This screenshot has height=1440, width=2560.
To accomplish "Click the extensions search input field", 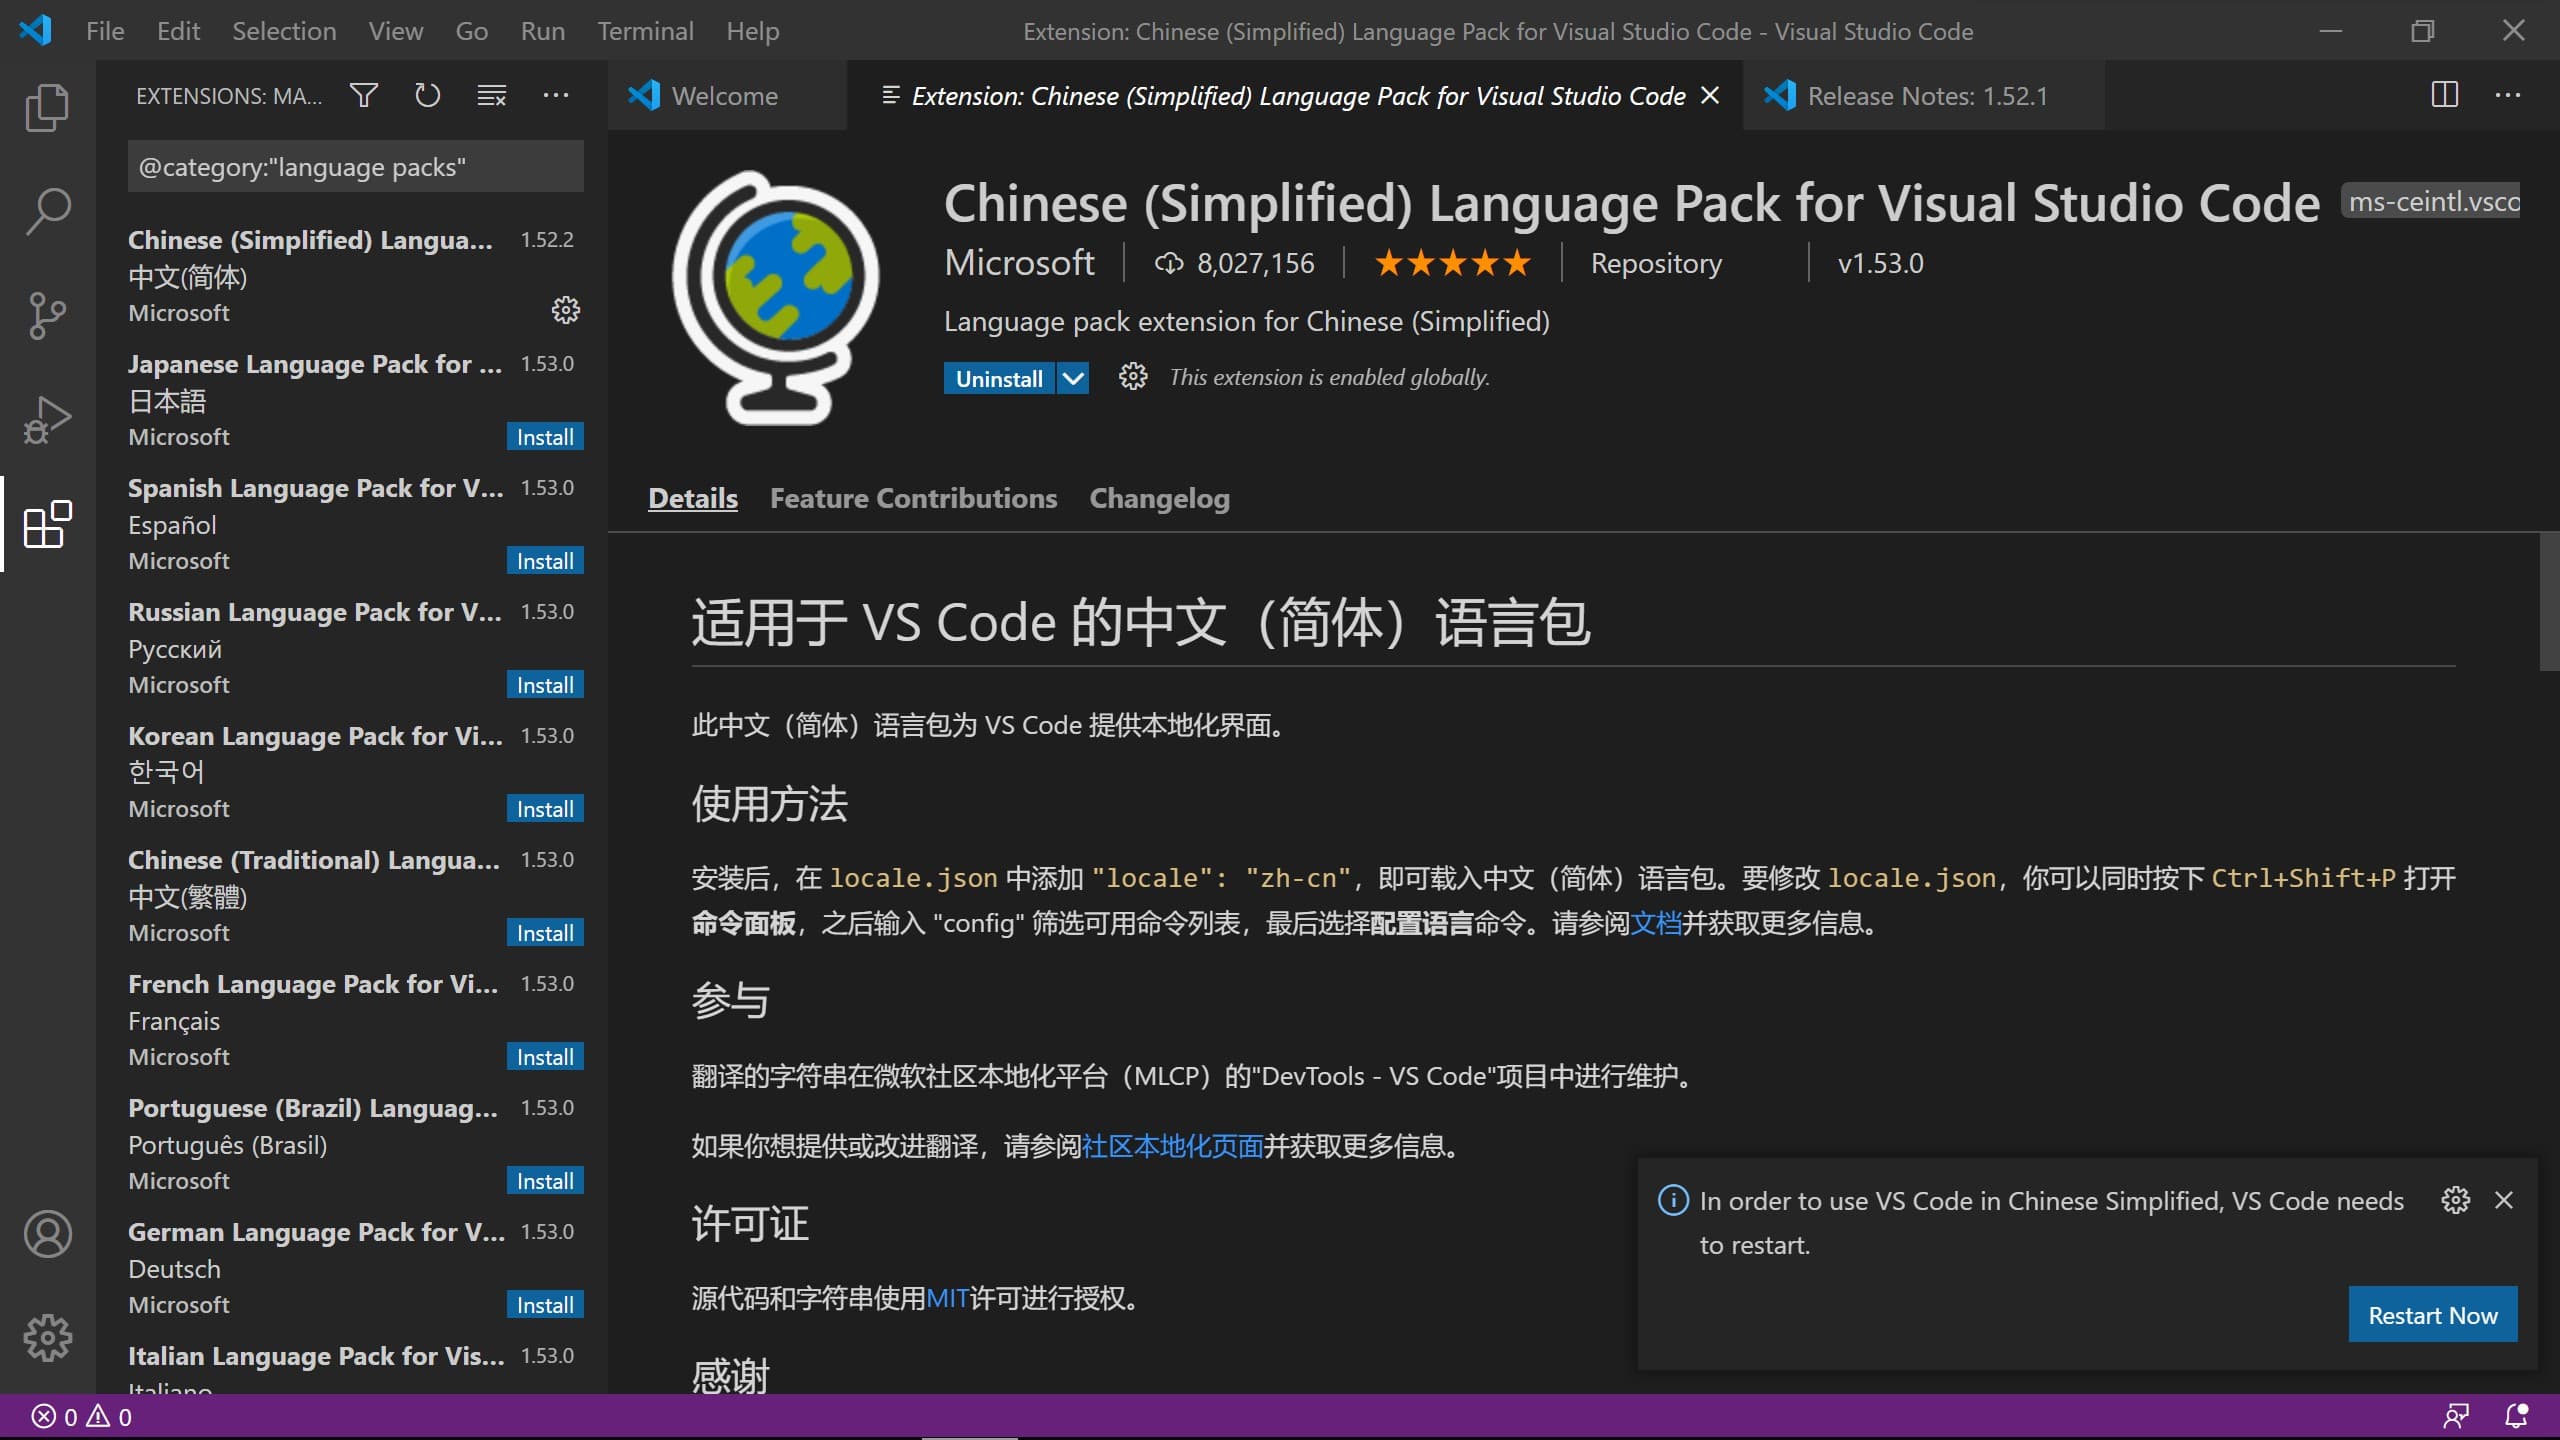I will [356, 166].
